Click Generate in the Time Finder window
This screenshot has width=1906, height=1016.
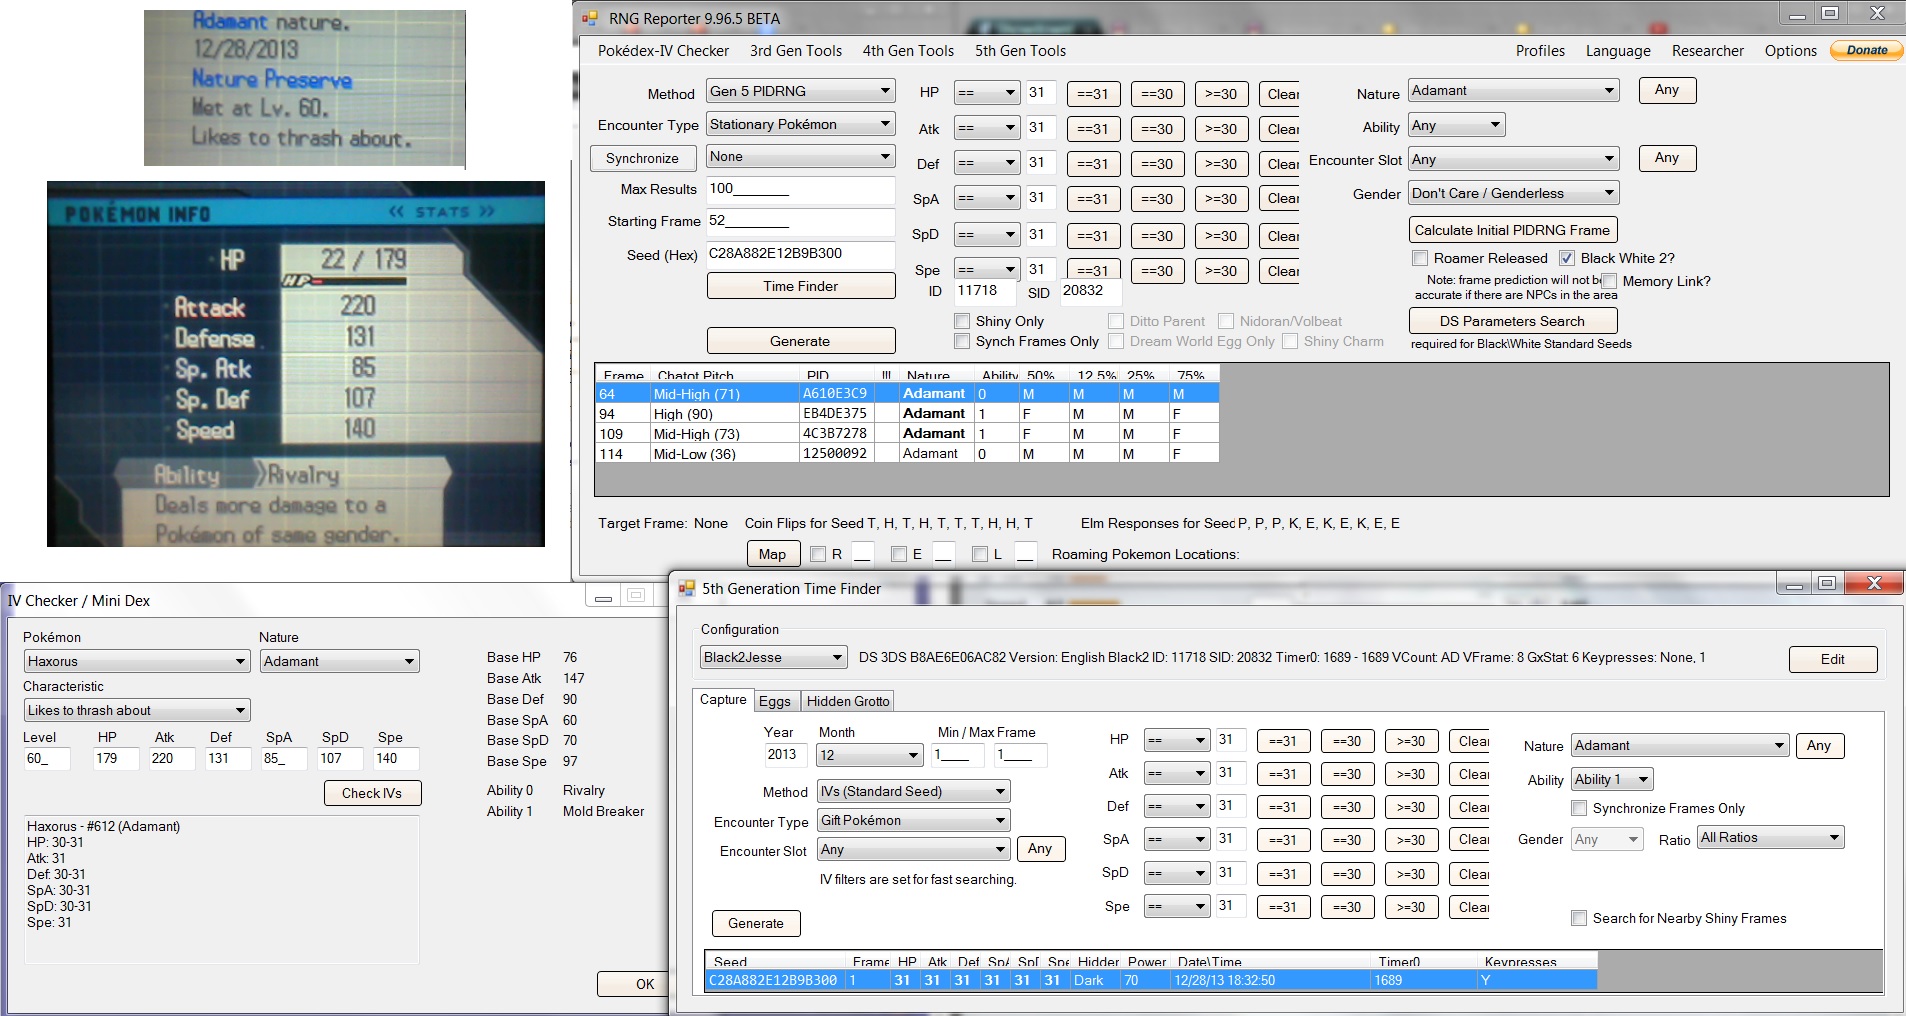(x=756, y=923)
